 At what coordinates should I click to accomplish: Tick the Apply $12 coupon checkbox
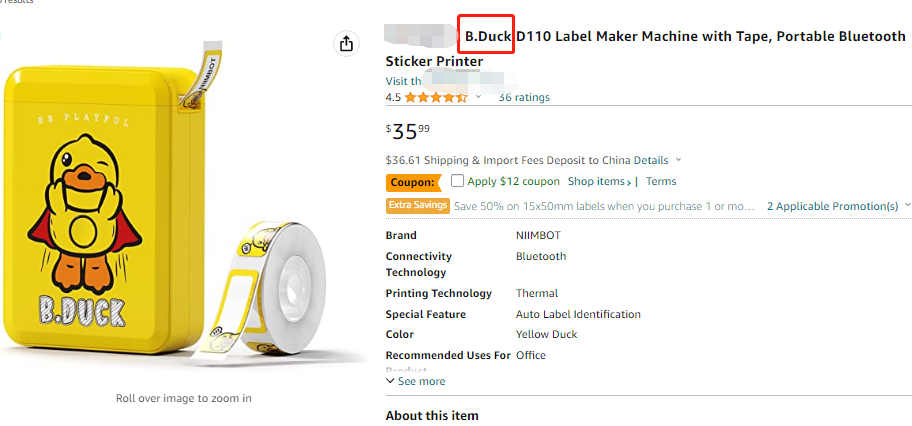pos(457,181)
